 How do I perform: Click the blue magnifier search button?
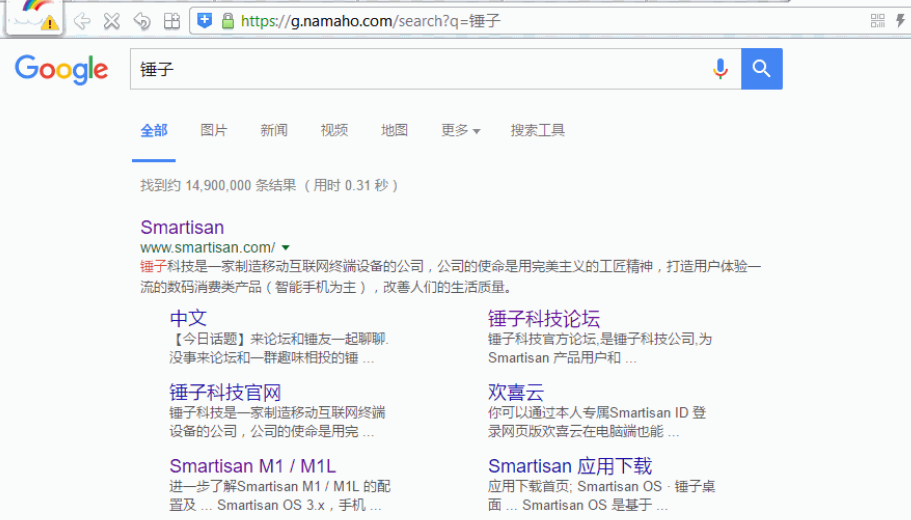tap(762, 69)
